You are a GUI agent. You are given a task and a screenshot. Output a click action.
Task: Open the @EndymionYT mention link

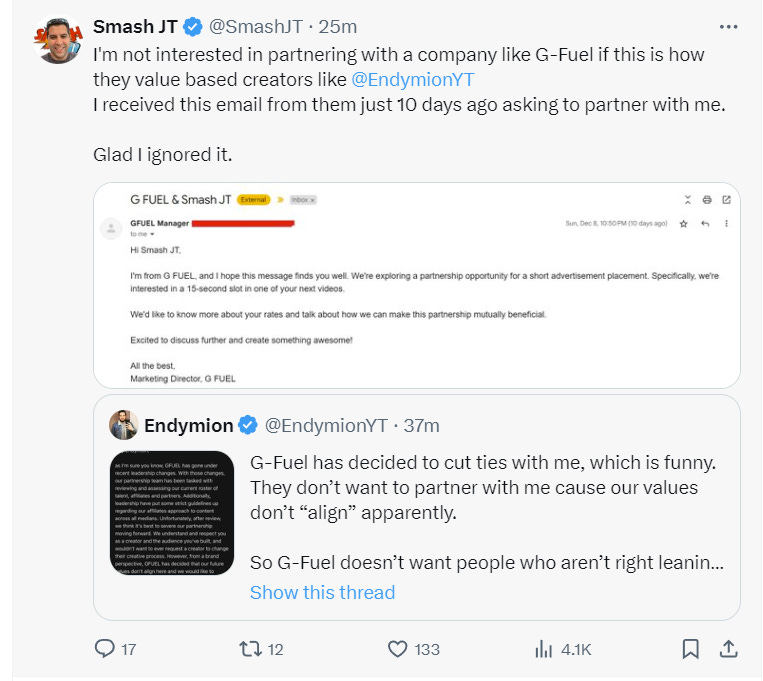pos(413,80)
